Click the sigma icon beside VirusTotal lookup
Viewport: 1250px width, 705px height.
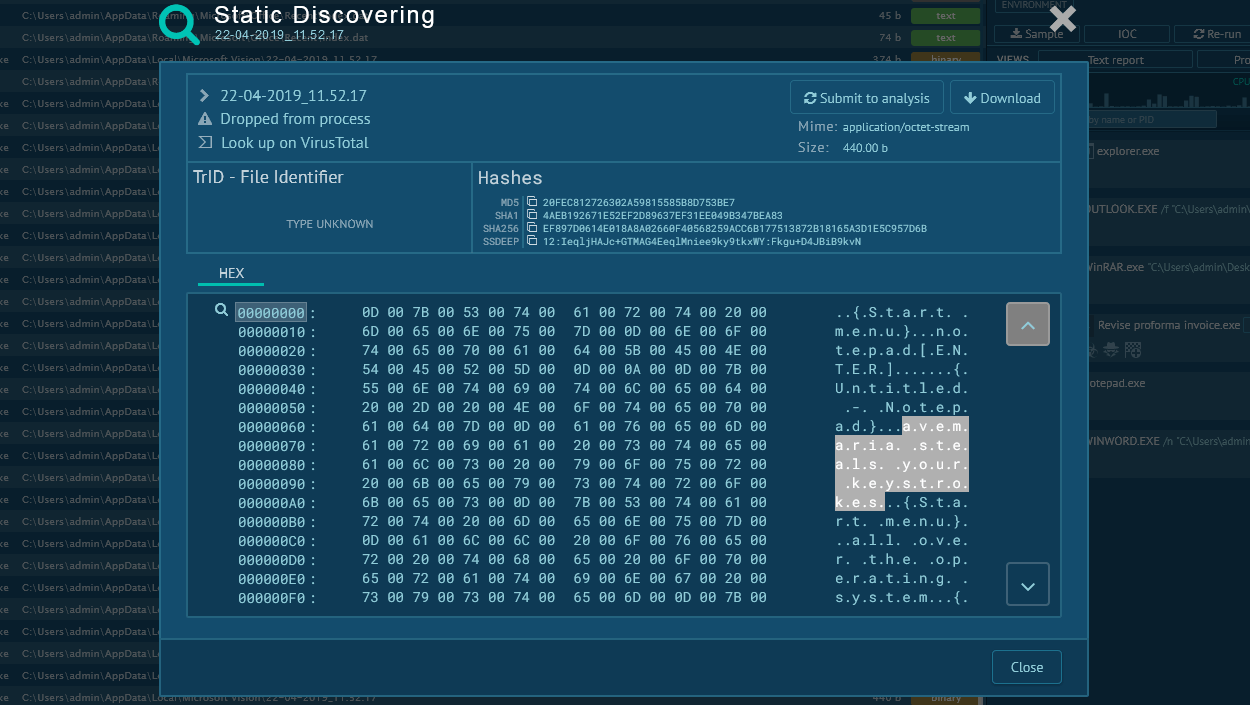(x=205, y=143)
